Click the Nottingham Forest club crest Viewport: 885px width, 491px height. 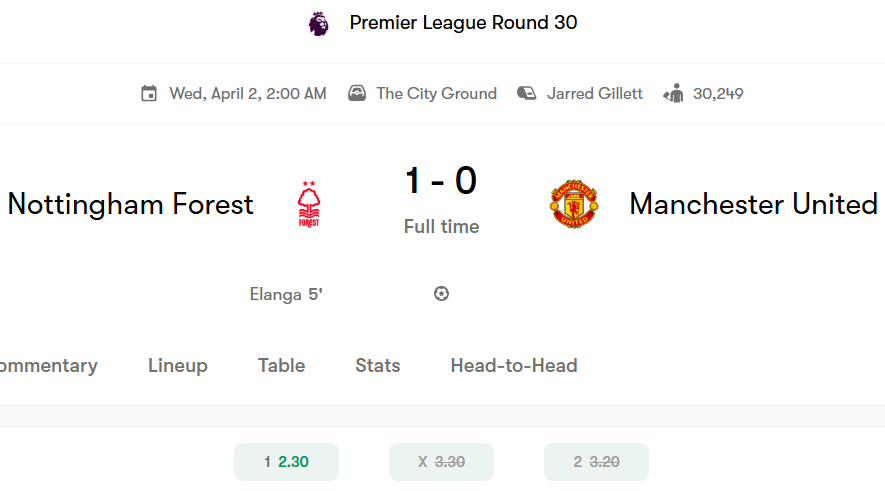point(309,204)
